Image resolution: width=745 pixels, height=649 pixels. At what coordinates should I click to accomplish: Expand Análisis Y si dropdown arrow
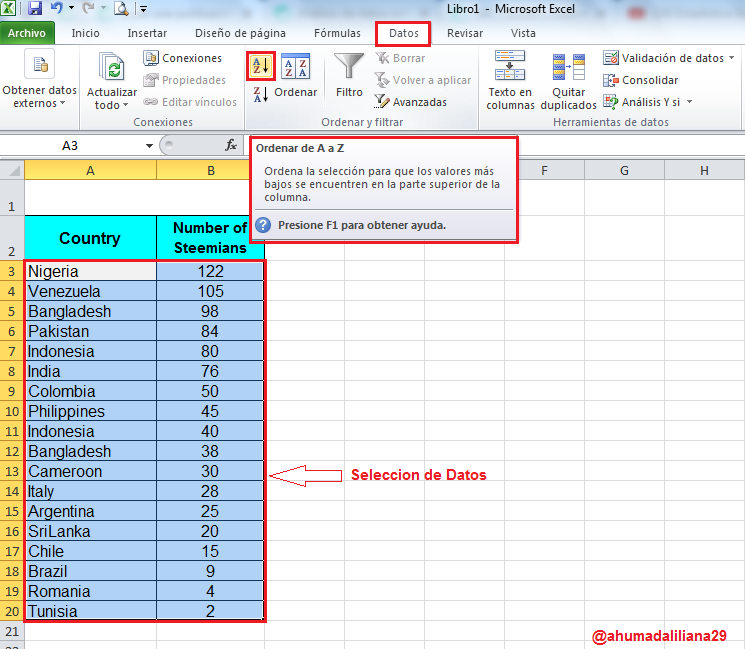(x=689, y=102)
